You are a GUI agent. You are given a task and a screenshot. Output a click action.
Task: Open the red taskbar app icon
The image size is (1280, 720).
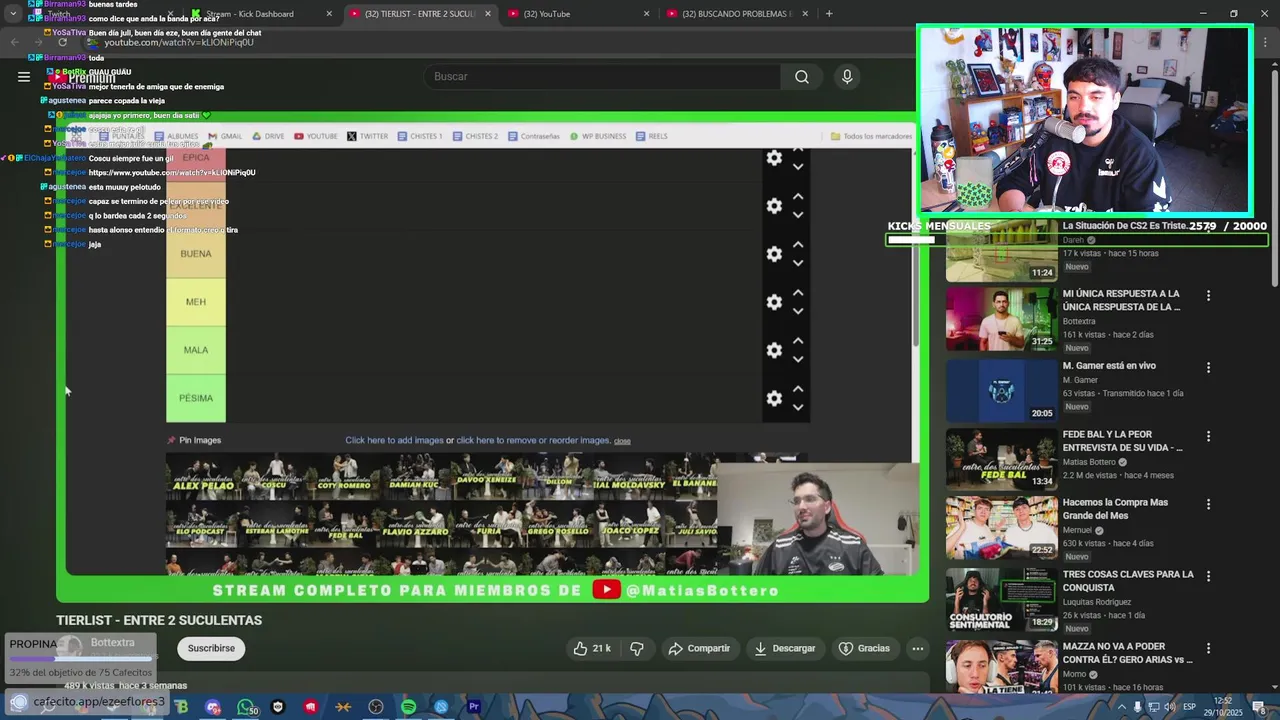(311, 707)
